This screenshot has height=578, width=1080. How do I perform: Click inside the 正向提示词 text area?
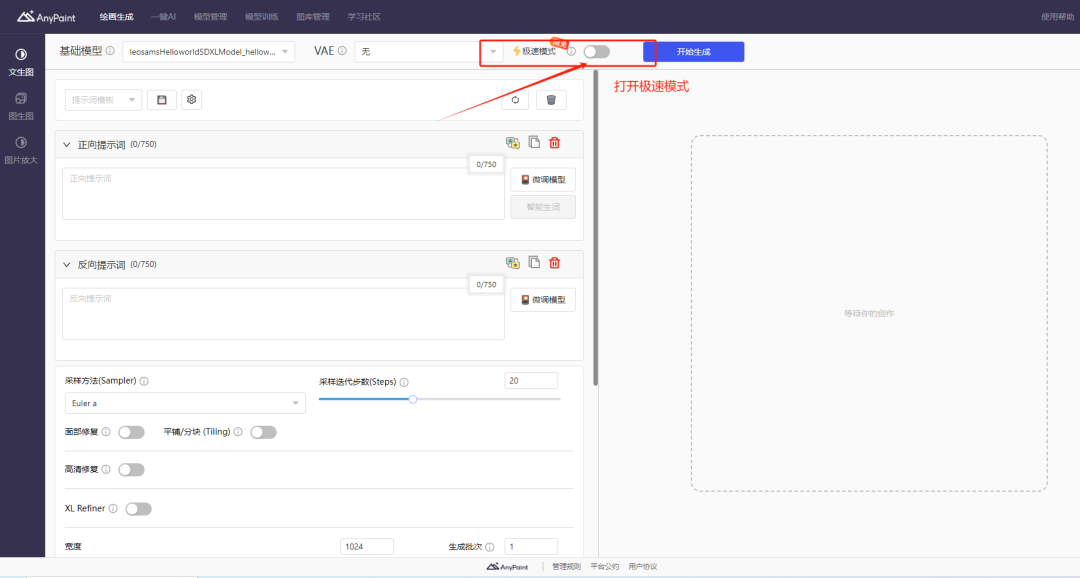(x=283, y=194)
